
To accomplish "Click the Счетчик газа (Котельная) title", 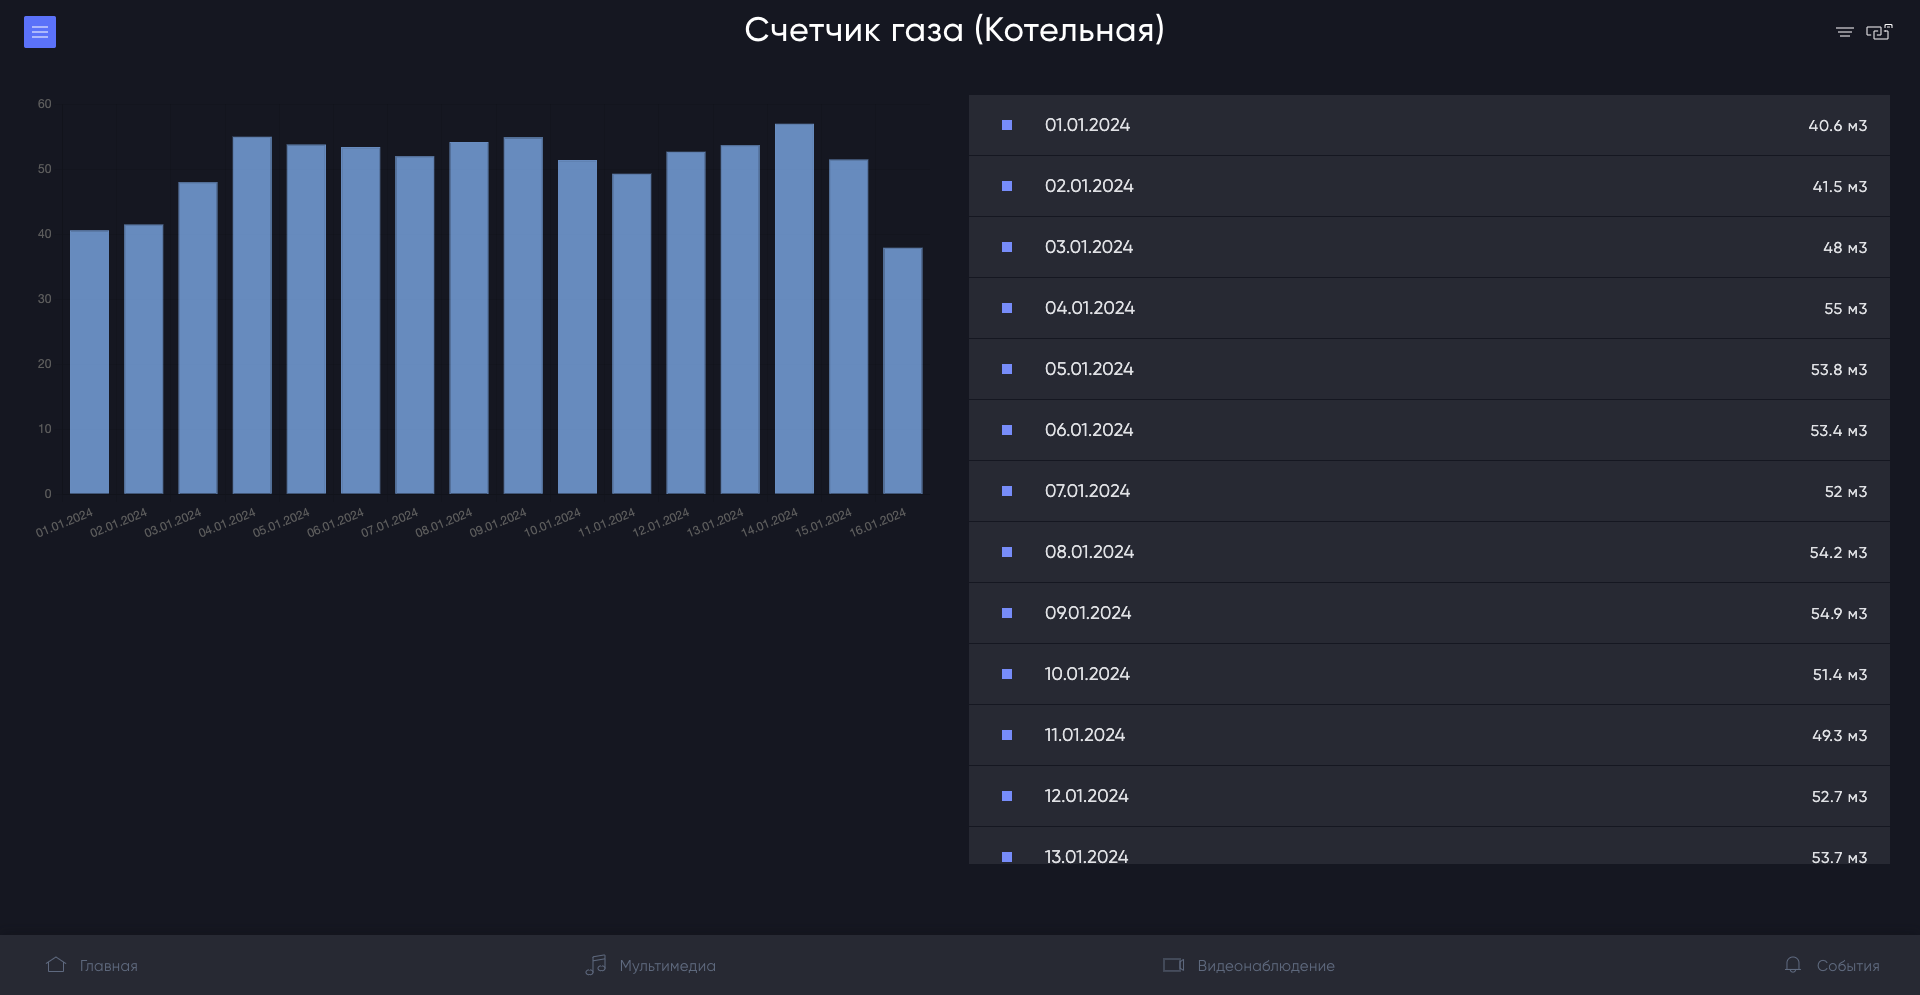I will pos(955,30).
